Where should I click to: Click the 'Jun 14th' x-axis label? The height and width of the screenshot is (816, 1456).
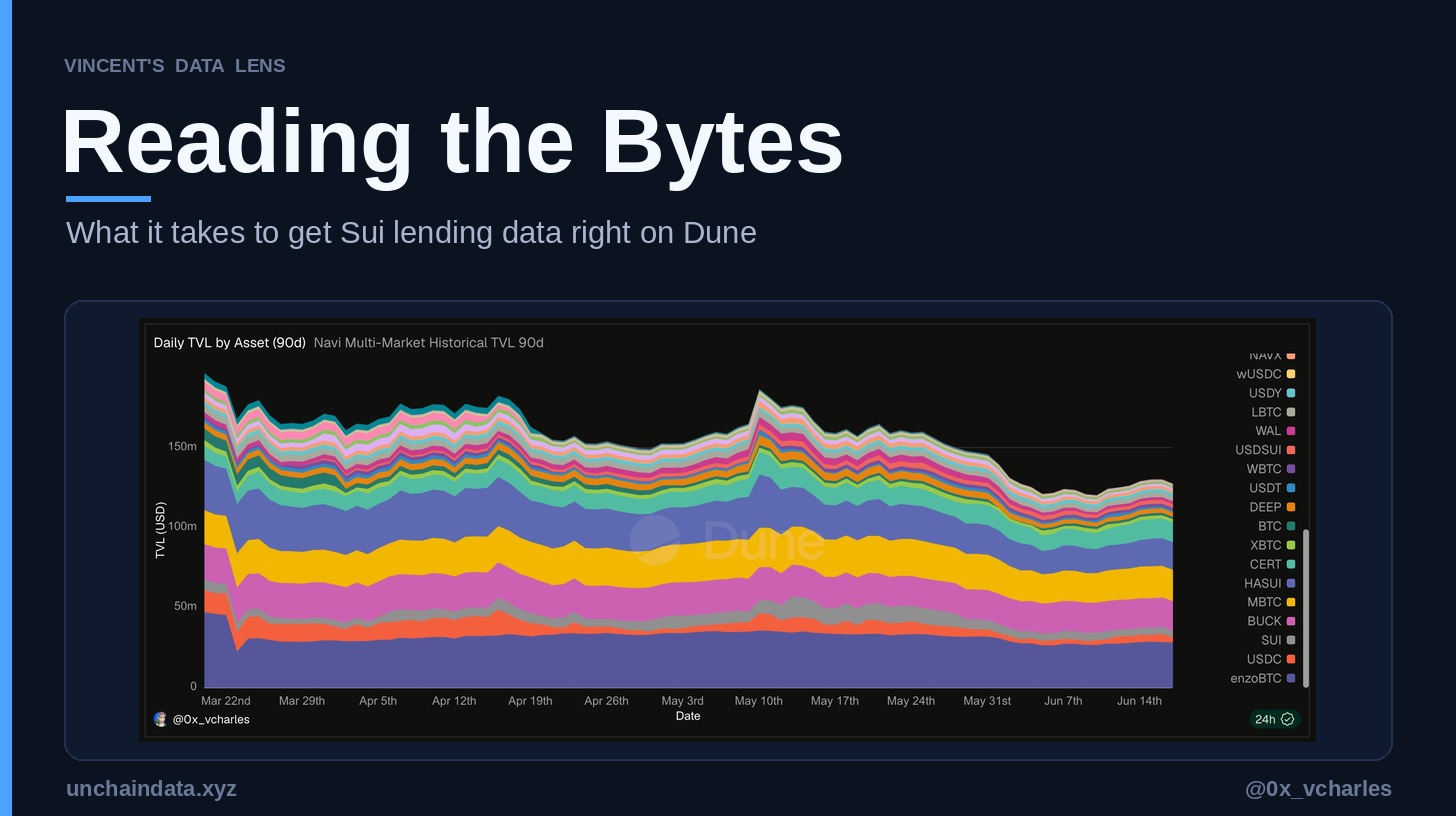[1139, 701]
